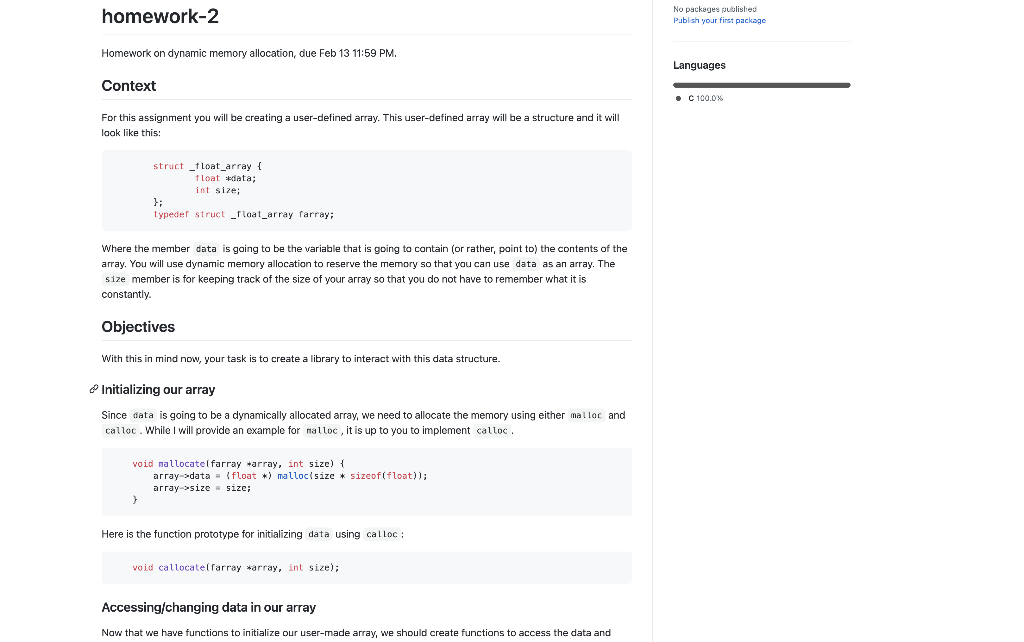Select the Context section heading
Screen dimensions: 1024x642
129,86
